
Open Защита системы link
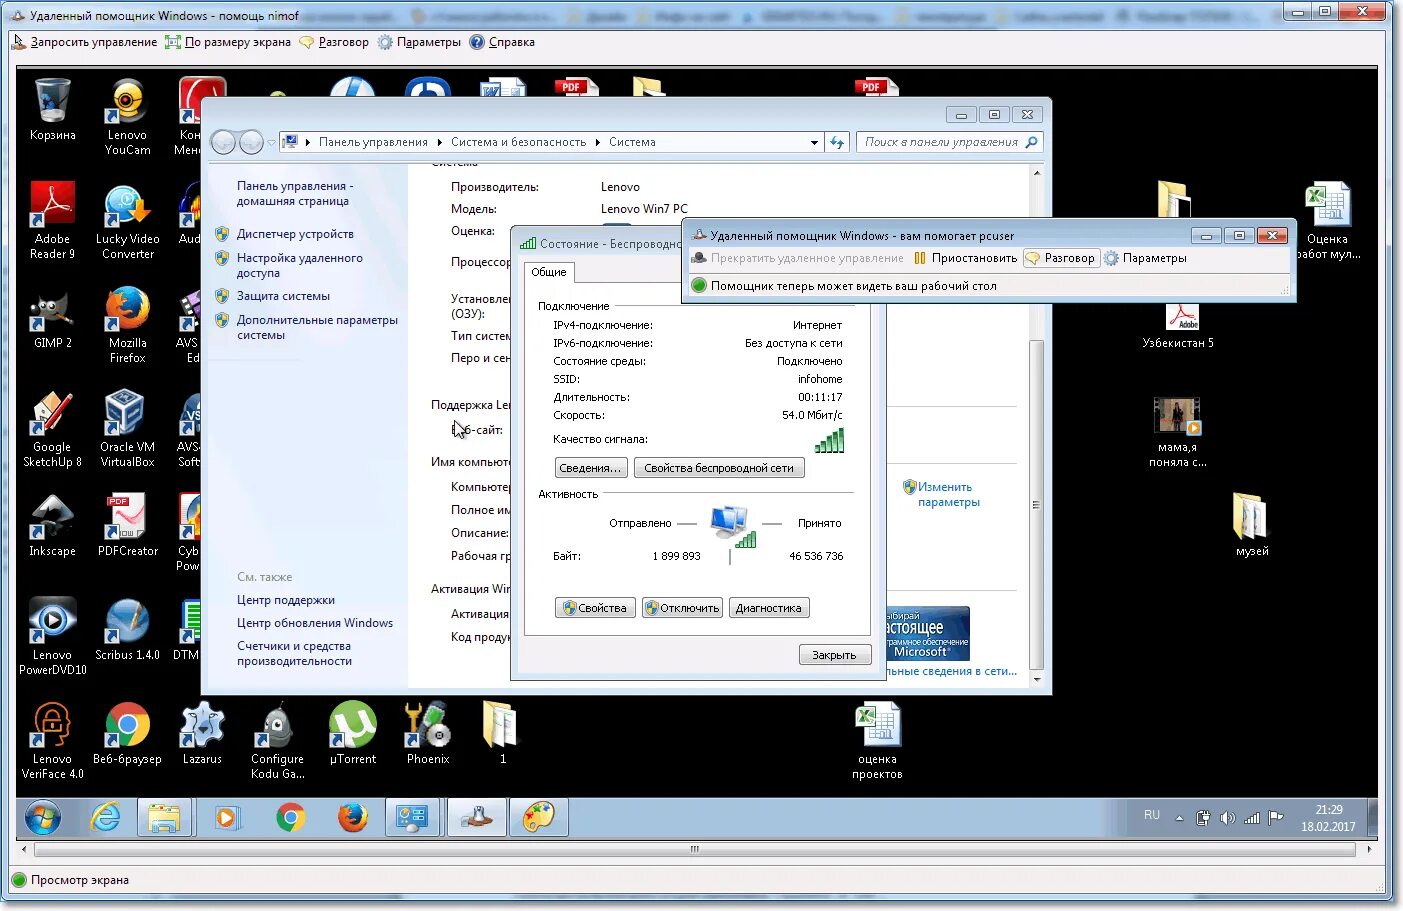(283, 296)
